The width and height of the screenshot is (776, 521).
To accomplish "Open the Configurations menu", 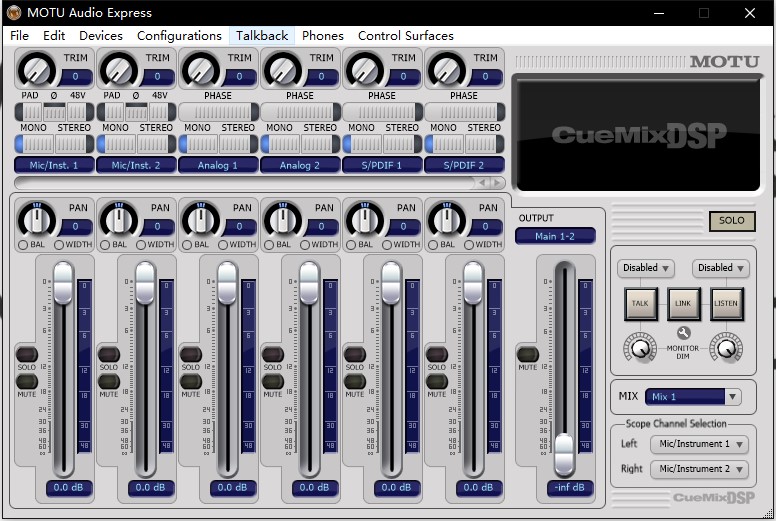I will click(179, 36).
